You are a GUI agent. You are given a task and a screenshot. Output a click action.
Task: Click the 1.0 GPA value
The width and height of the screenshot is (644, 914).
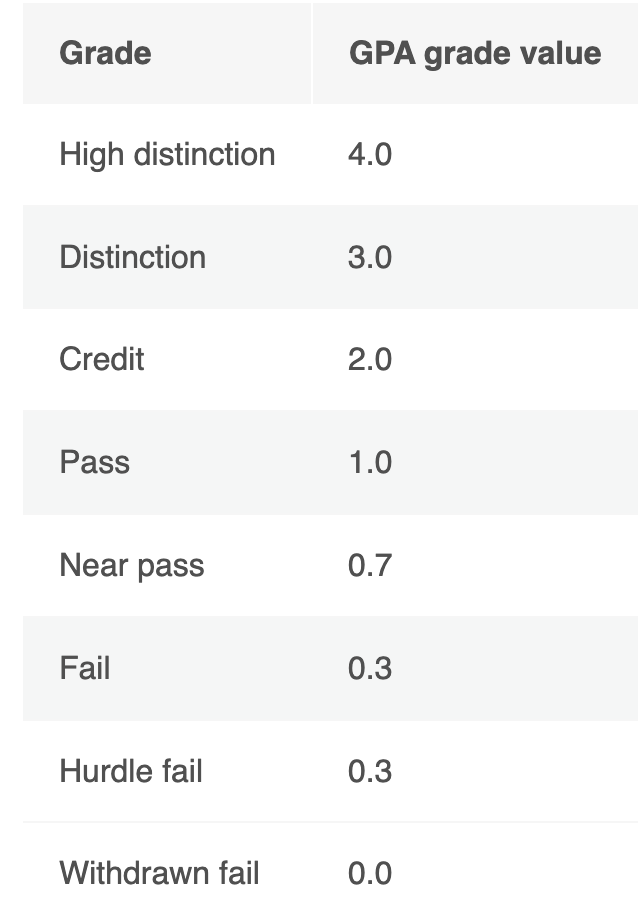370,463
